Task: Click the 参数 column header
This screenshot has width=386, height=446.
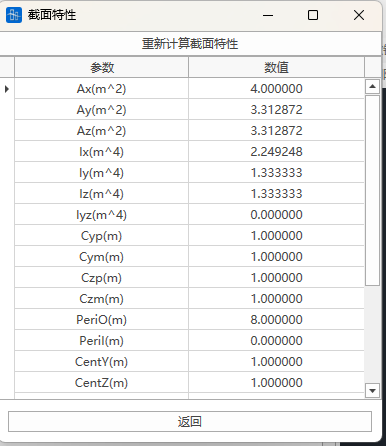Action: point(102,68)
